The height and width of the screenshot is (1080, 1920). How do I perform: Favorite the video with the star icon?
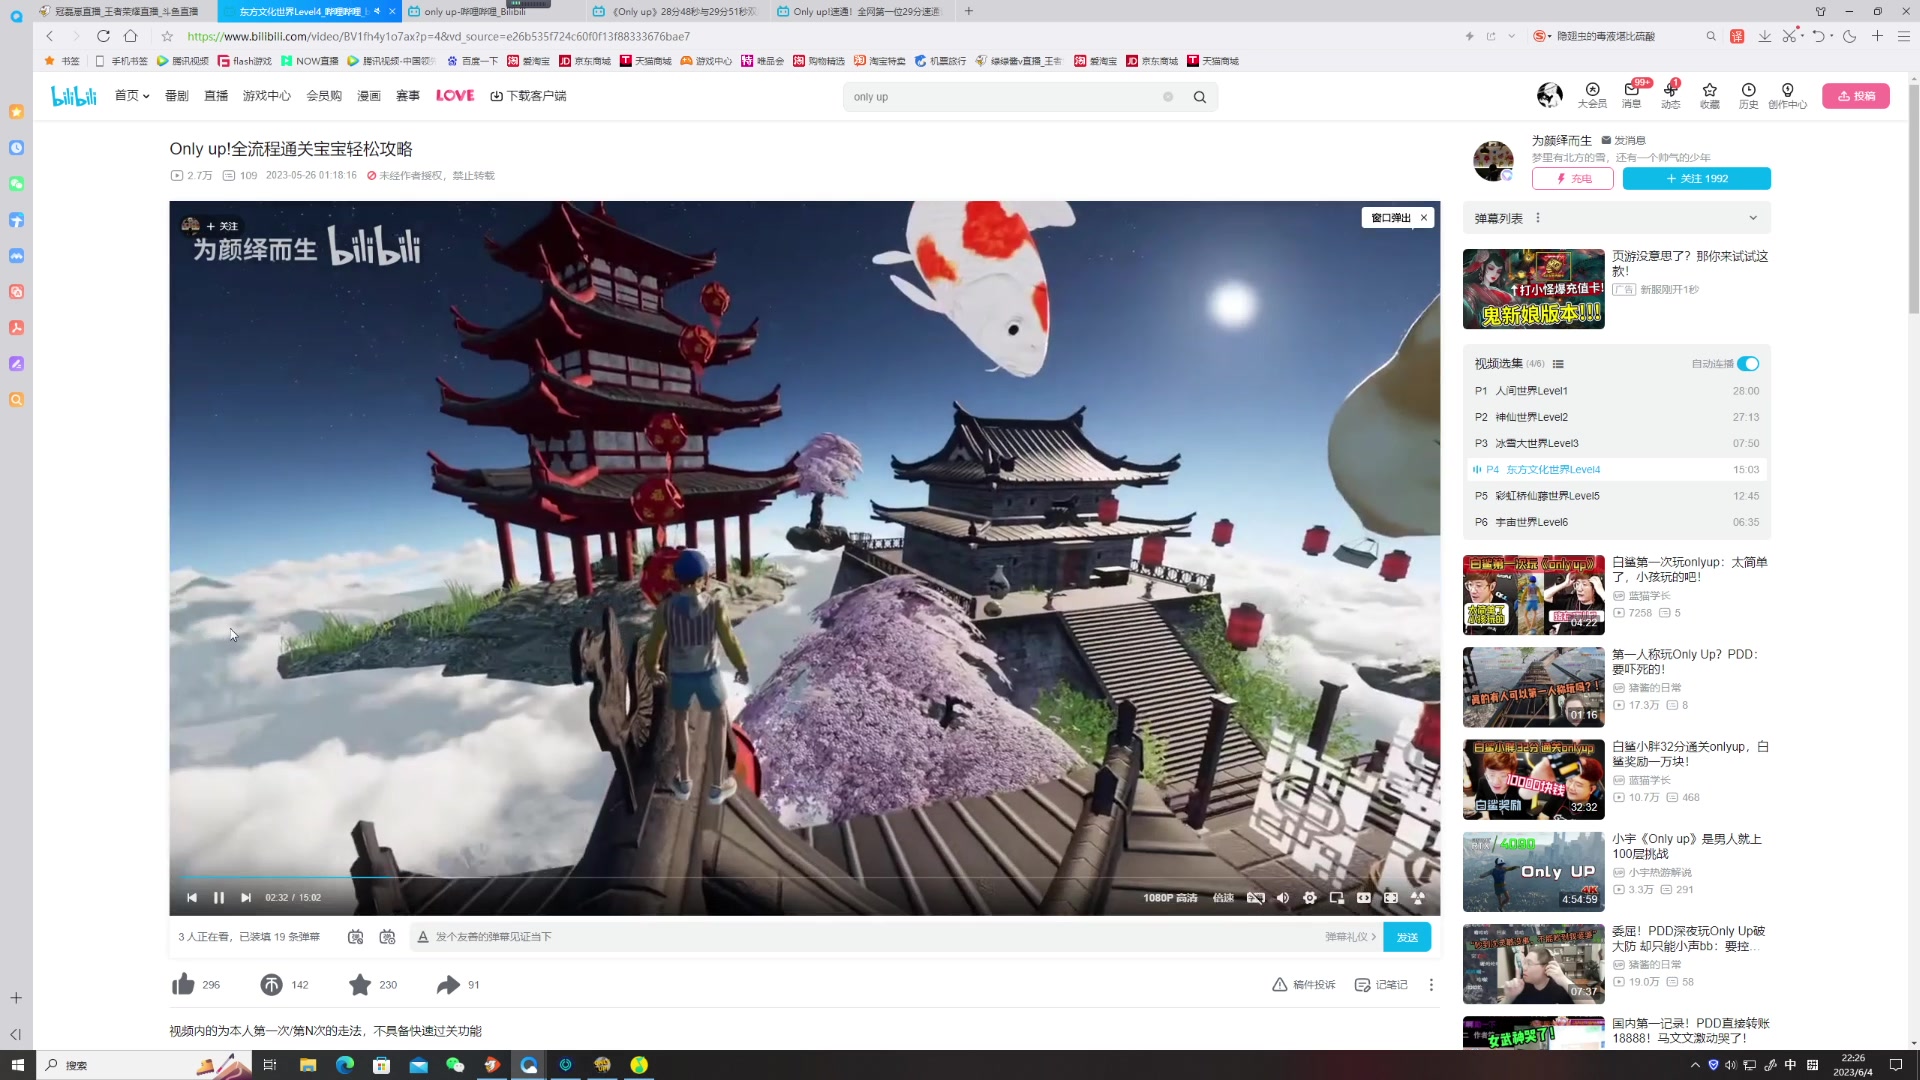pyautogui.click(x=360, y=985)
